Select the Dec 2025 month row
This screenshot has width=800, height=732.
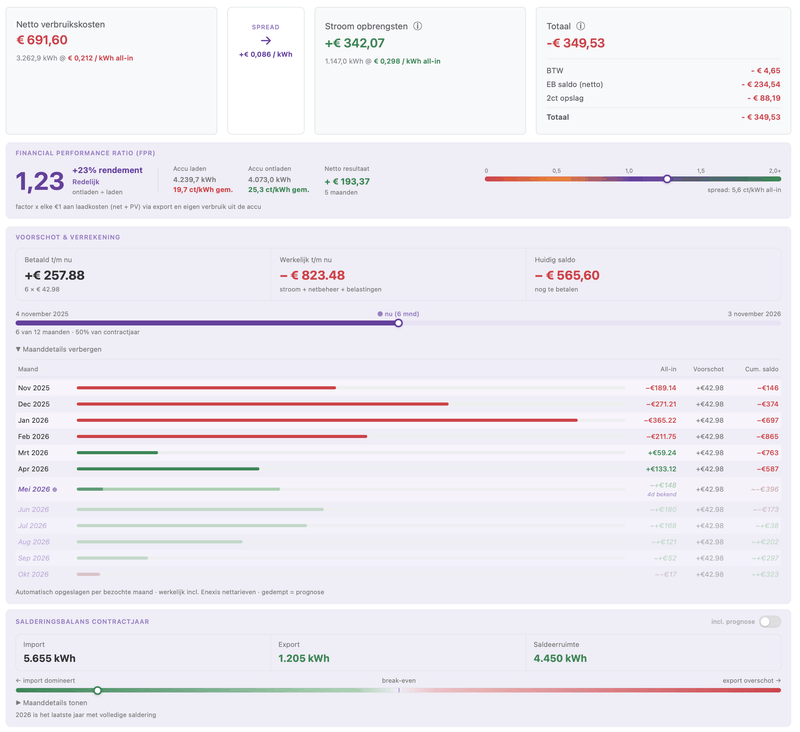[398, 404]
